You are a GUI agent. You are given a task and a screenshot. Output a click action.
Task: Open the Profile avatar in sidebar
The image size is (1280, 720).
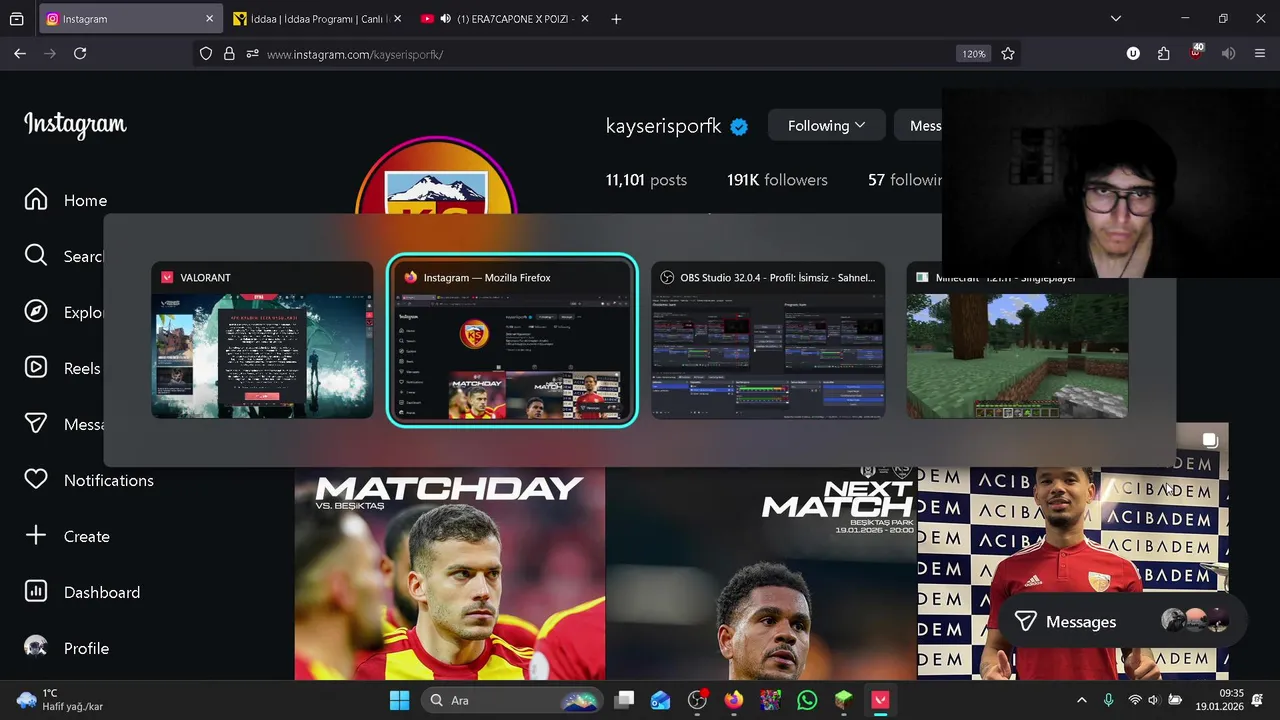coord(36,648)
